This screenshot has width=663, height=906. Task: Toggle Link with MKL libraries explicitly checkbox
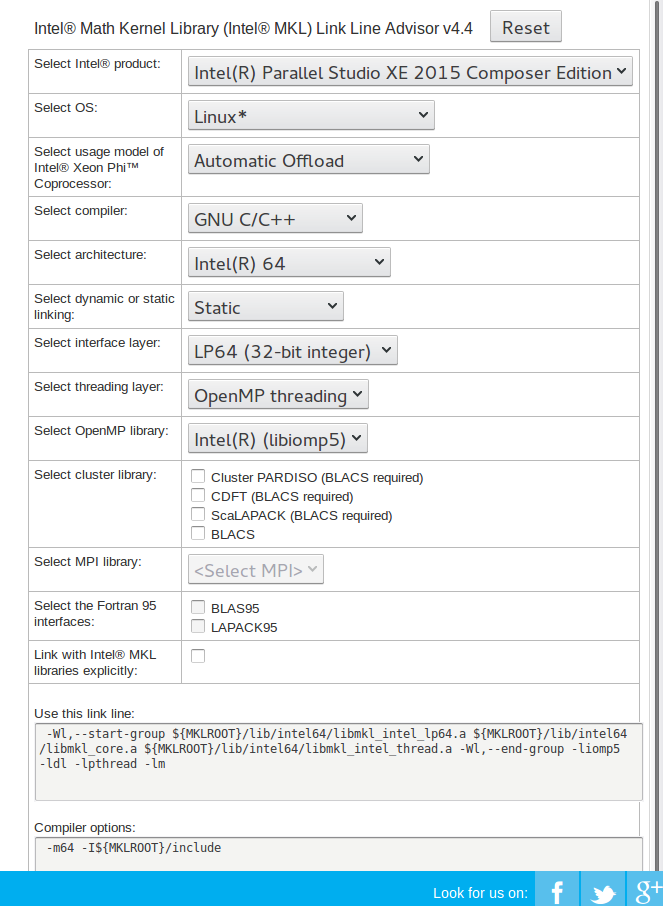coord(198,656)
